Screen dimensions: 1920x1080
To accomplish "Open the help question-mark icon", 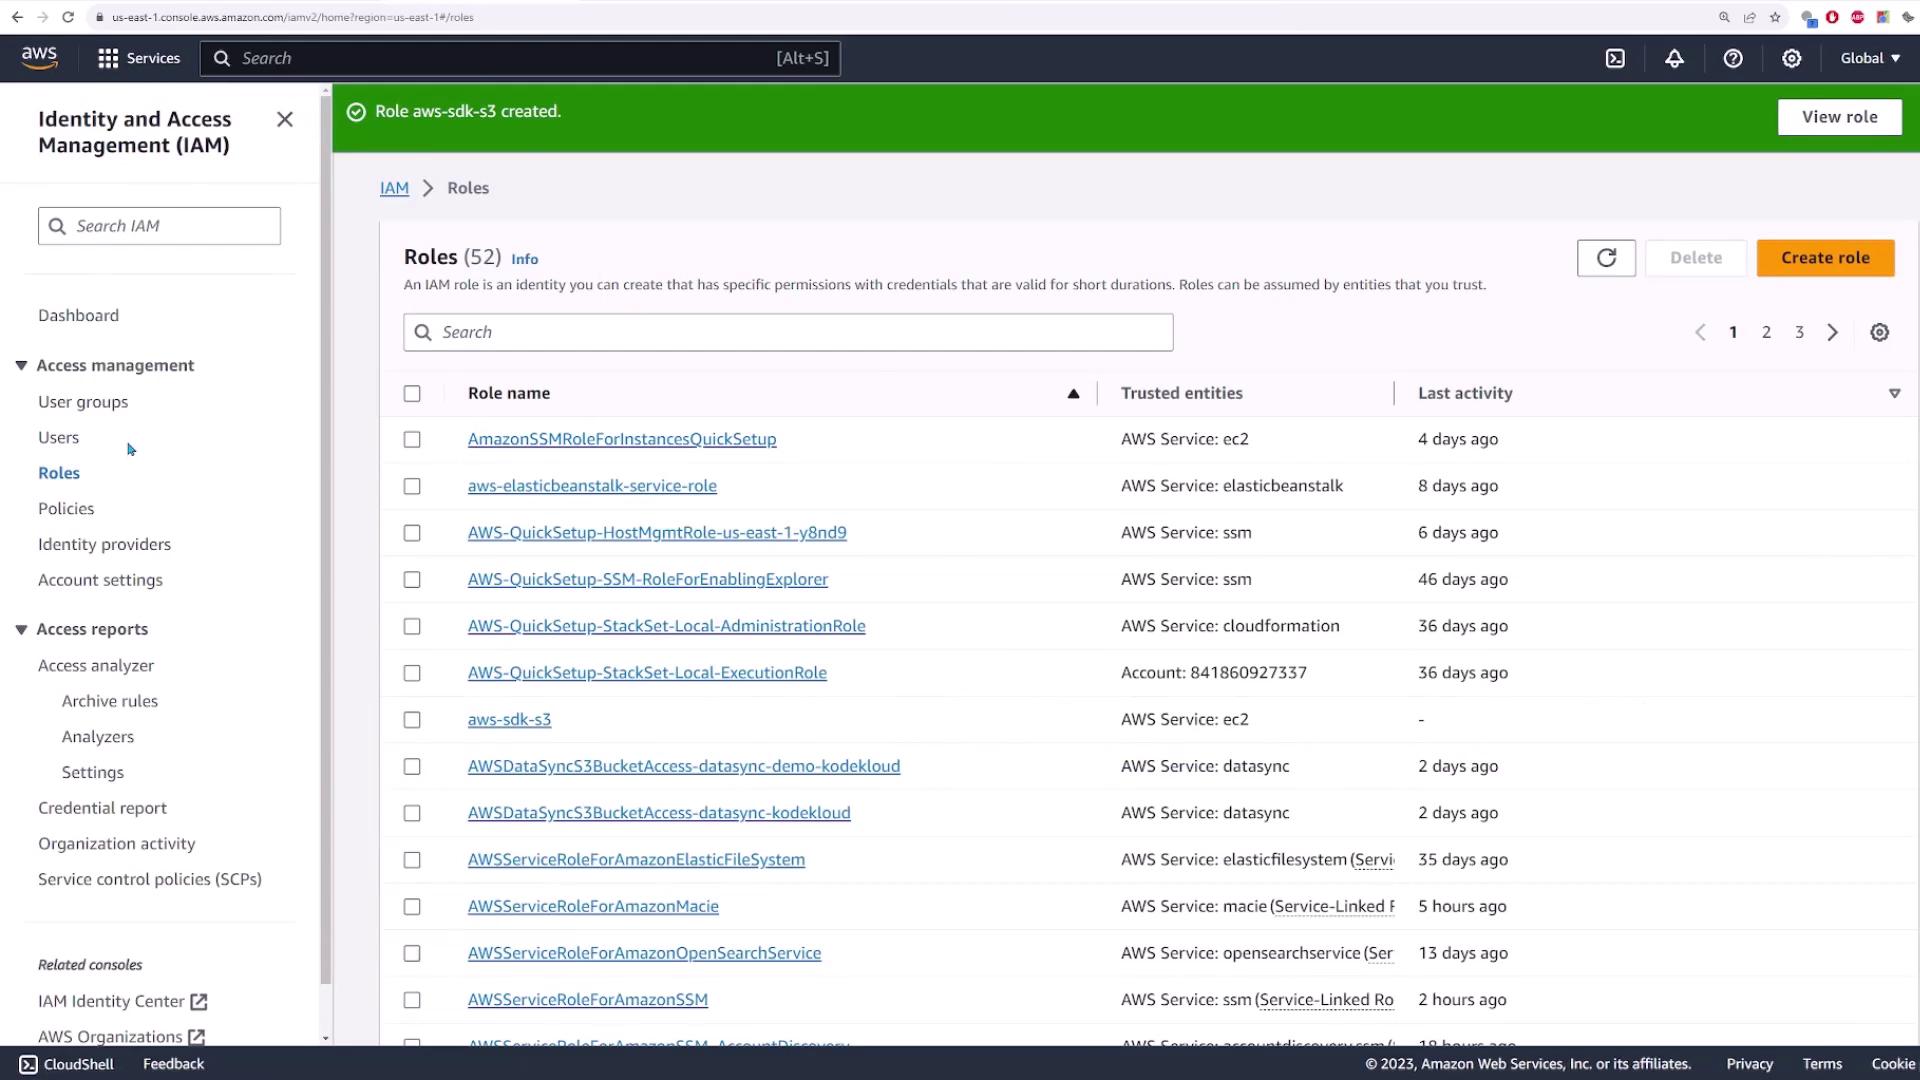I will coord(1733,58).
